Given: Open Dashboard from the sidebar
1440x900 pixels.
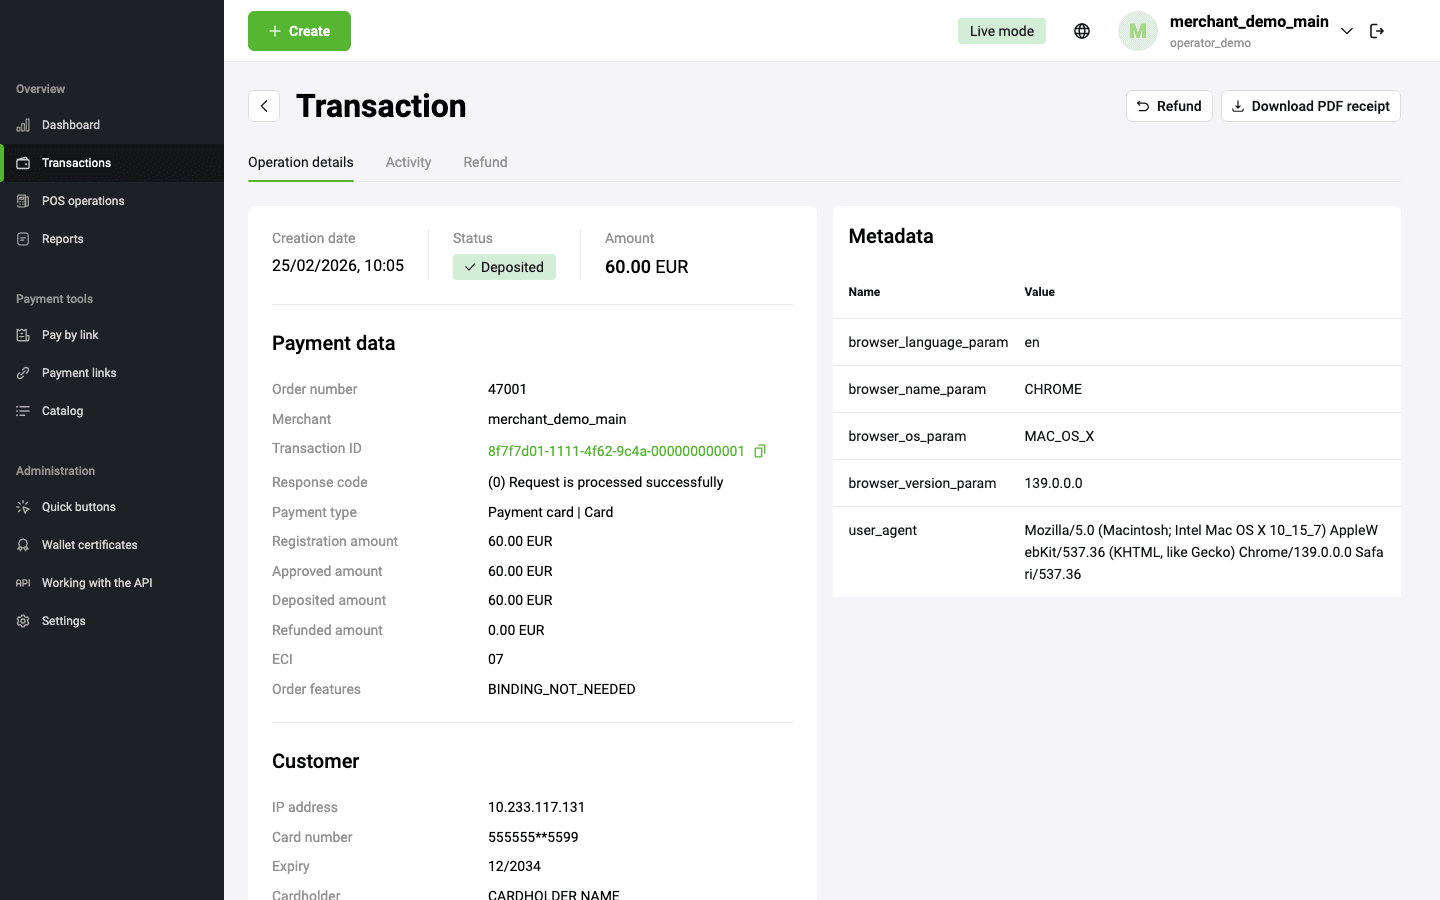Looking at the screenshot, I should pyautogui.click(x=70, y=125).
